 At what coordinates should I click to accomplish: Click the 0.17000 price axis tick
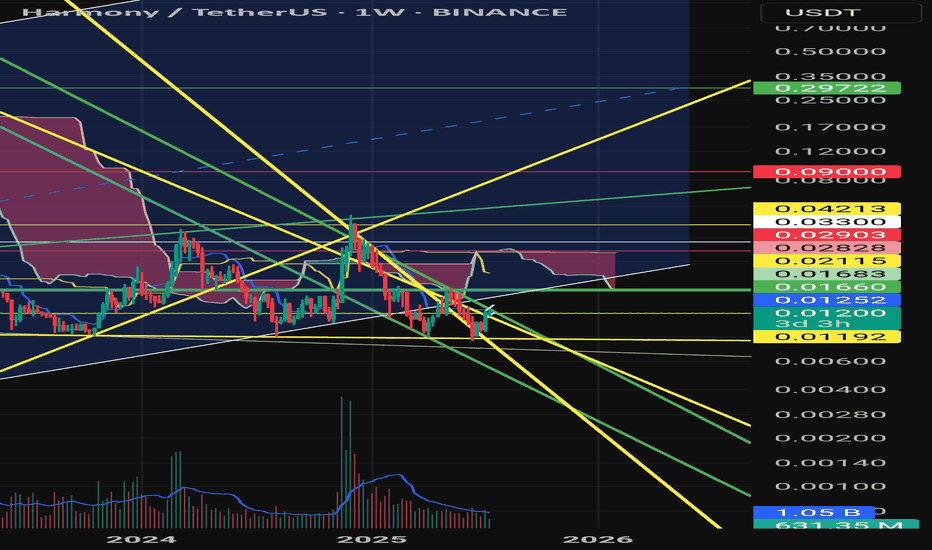click(830, 127)
